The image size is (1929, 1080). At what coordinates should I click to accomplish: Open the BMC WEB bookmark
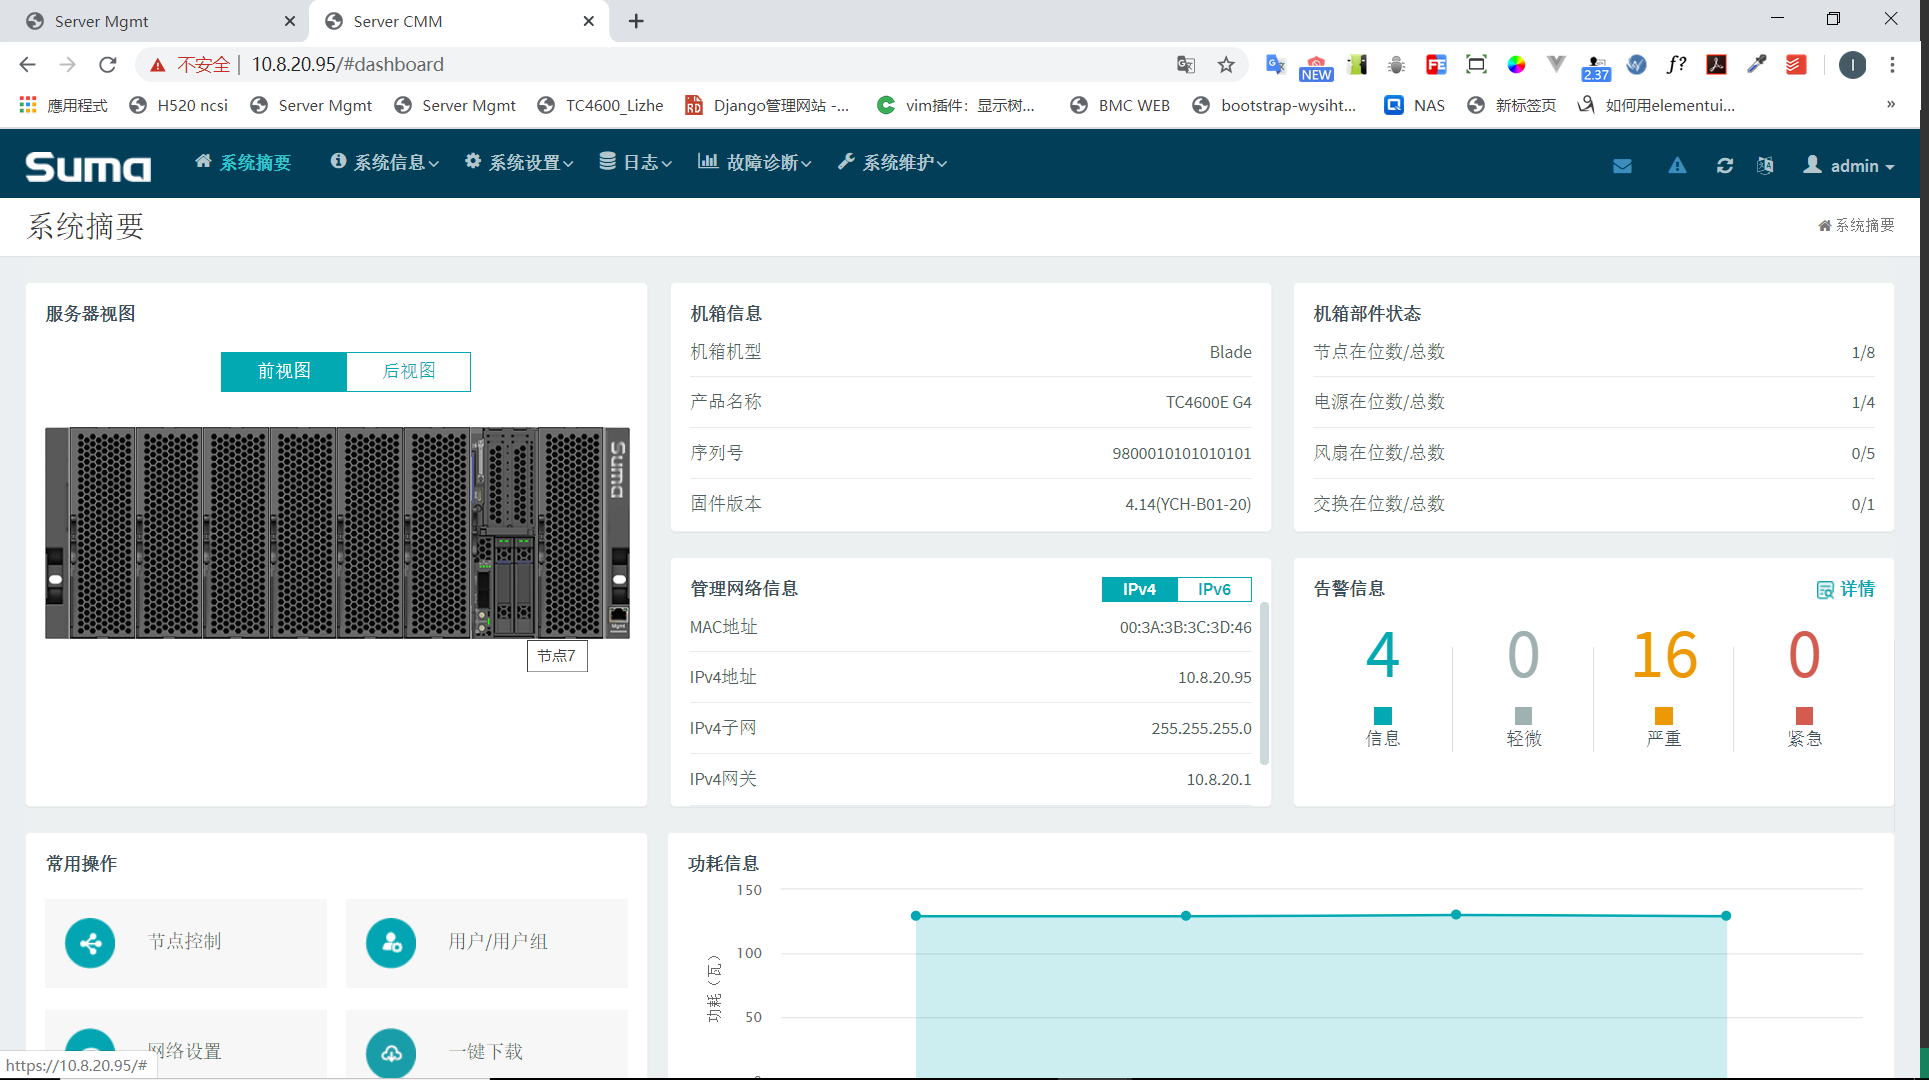point(1120,105)
